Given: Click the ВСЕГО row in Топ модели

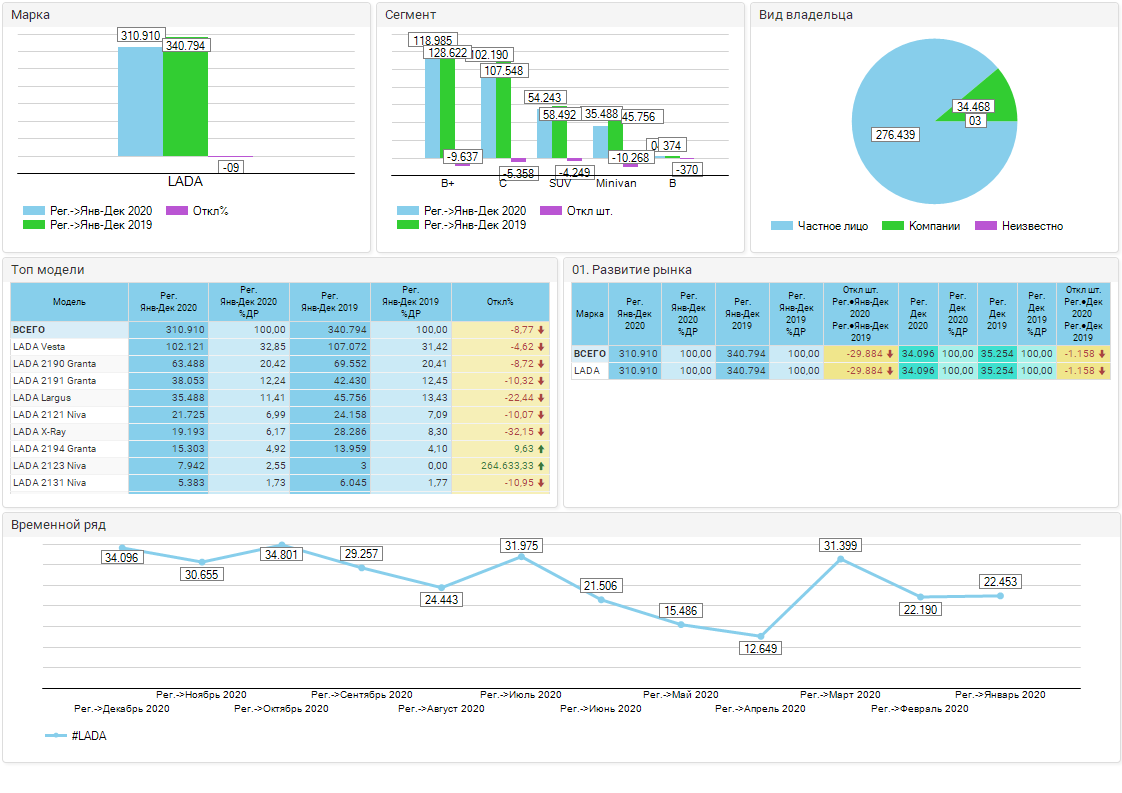Looking at the screenshot, I should point(69,330).
